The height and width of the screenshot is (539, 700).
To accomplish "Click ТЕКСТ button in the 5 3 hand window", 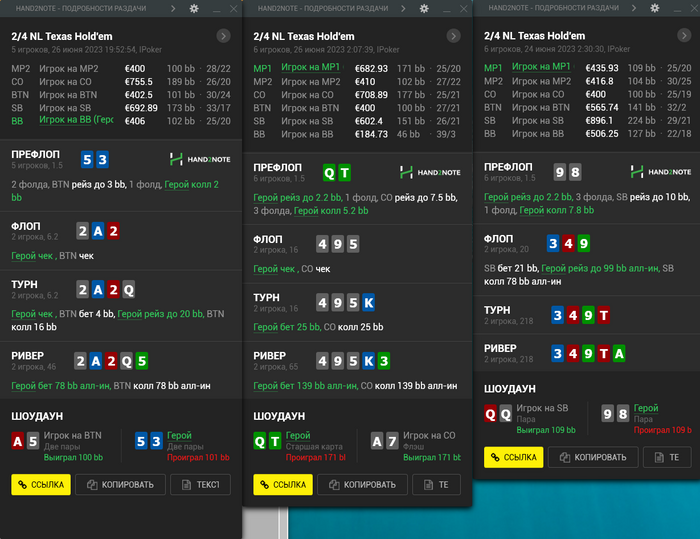I will click(200, 485).
